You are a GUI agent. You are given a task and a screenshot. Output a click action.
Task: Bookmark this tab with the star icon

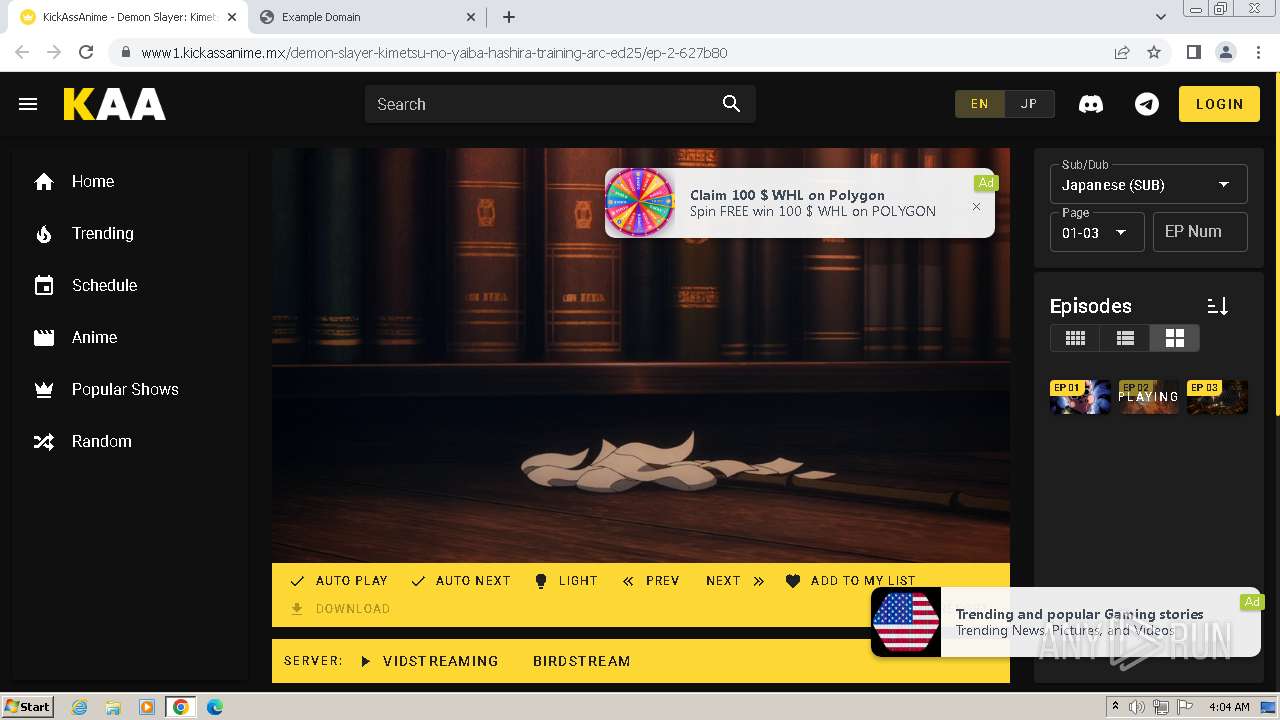tap(1154, 53)
